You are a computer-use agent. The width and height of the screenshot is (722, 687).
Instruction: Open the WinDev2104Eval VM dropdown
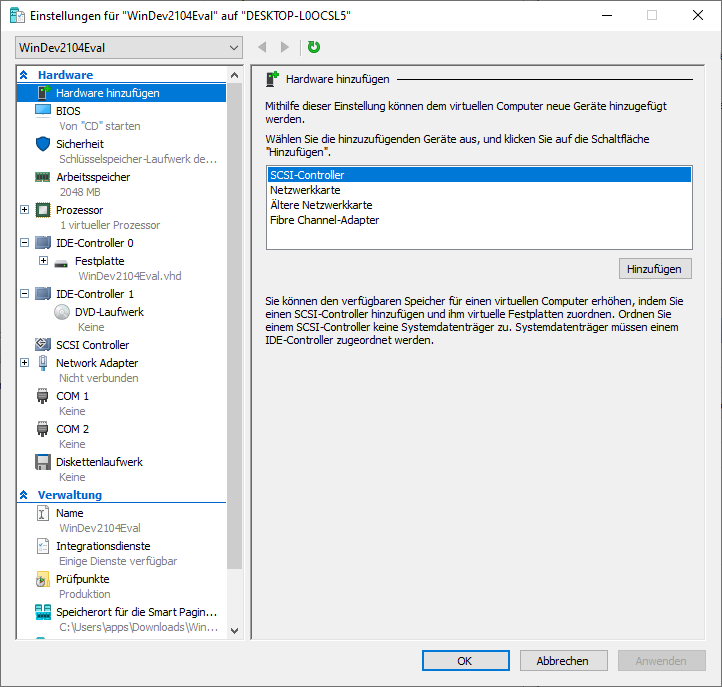pos(130,48)
